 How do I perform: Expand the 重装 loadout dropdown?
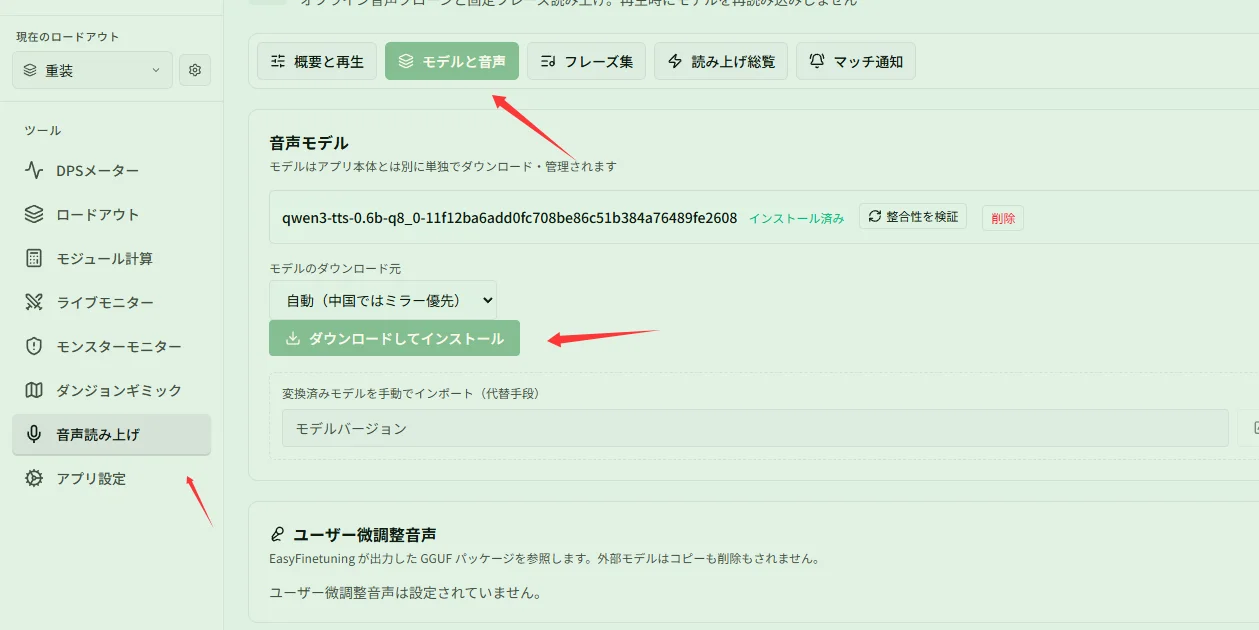[92, 70]
